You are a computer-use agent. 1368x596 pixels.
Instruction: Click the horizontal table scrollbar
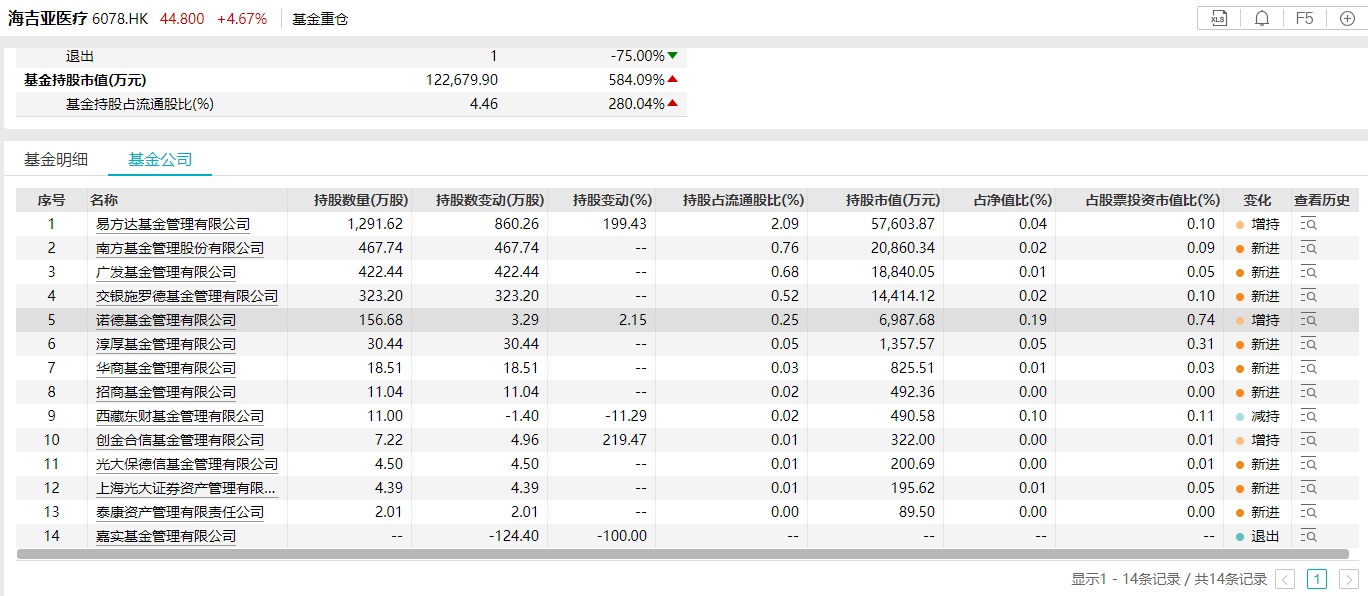(x=680, y=553)
